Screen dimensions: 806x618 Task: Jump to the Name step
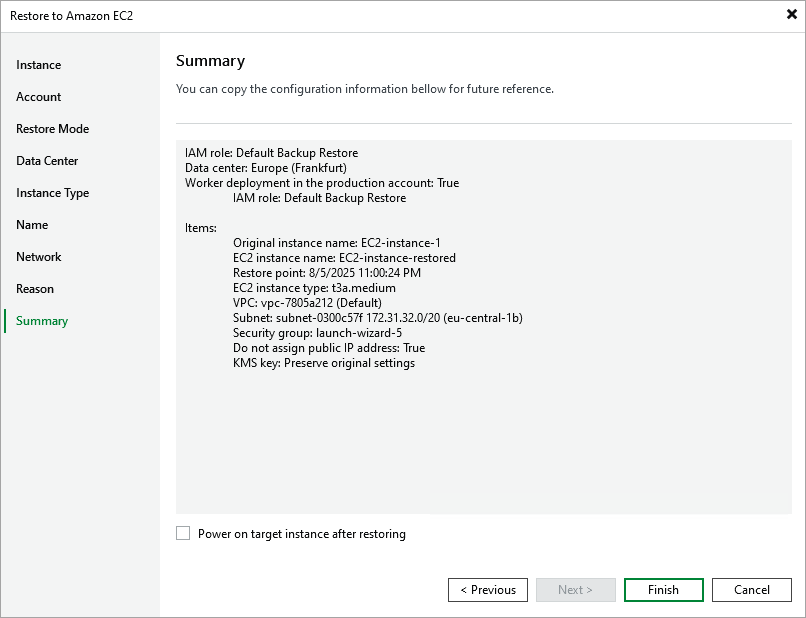(32, 225)
